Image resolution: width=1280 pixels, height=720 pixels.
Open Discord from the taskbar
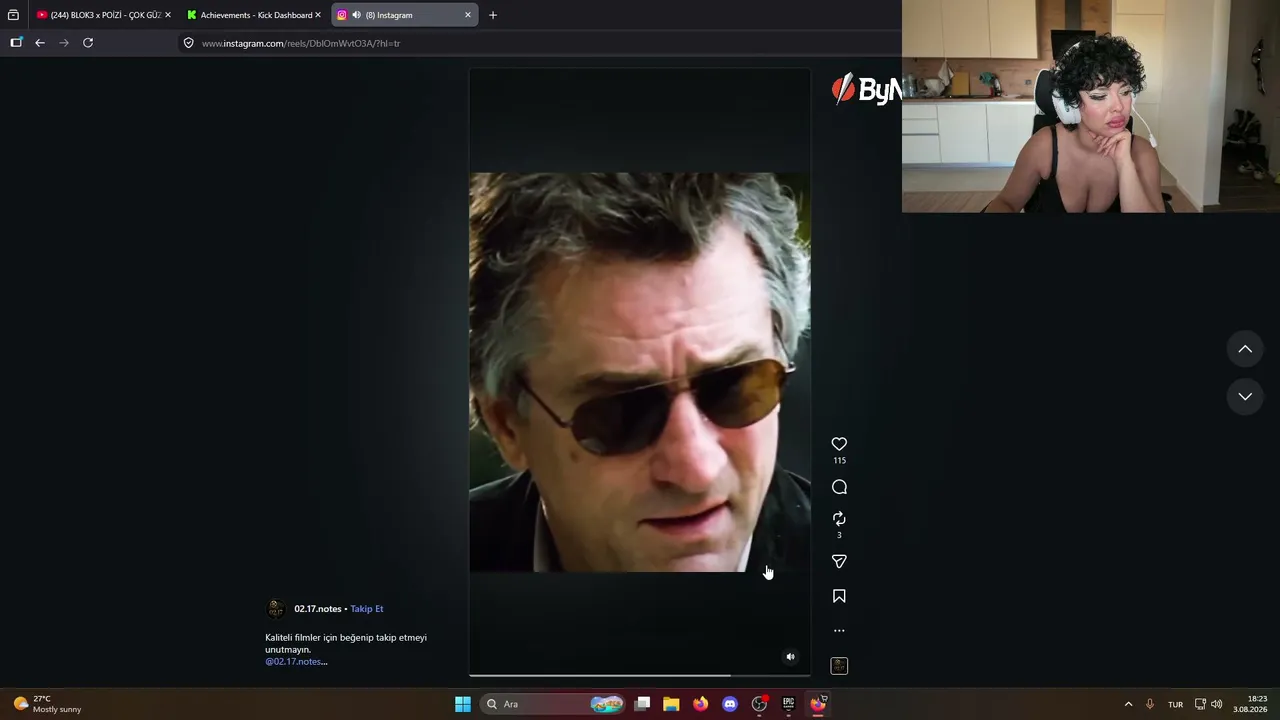(x=730, y=704)
